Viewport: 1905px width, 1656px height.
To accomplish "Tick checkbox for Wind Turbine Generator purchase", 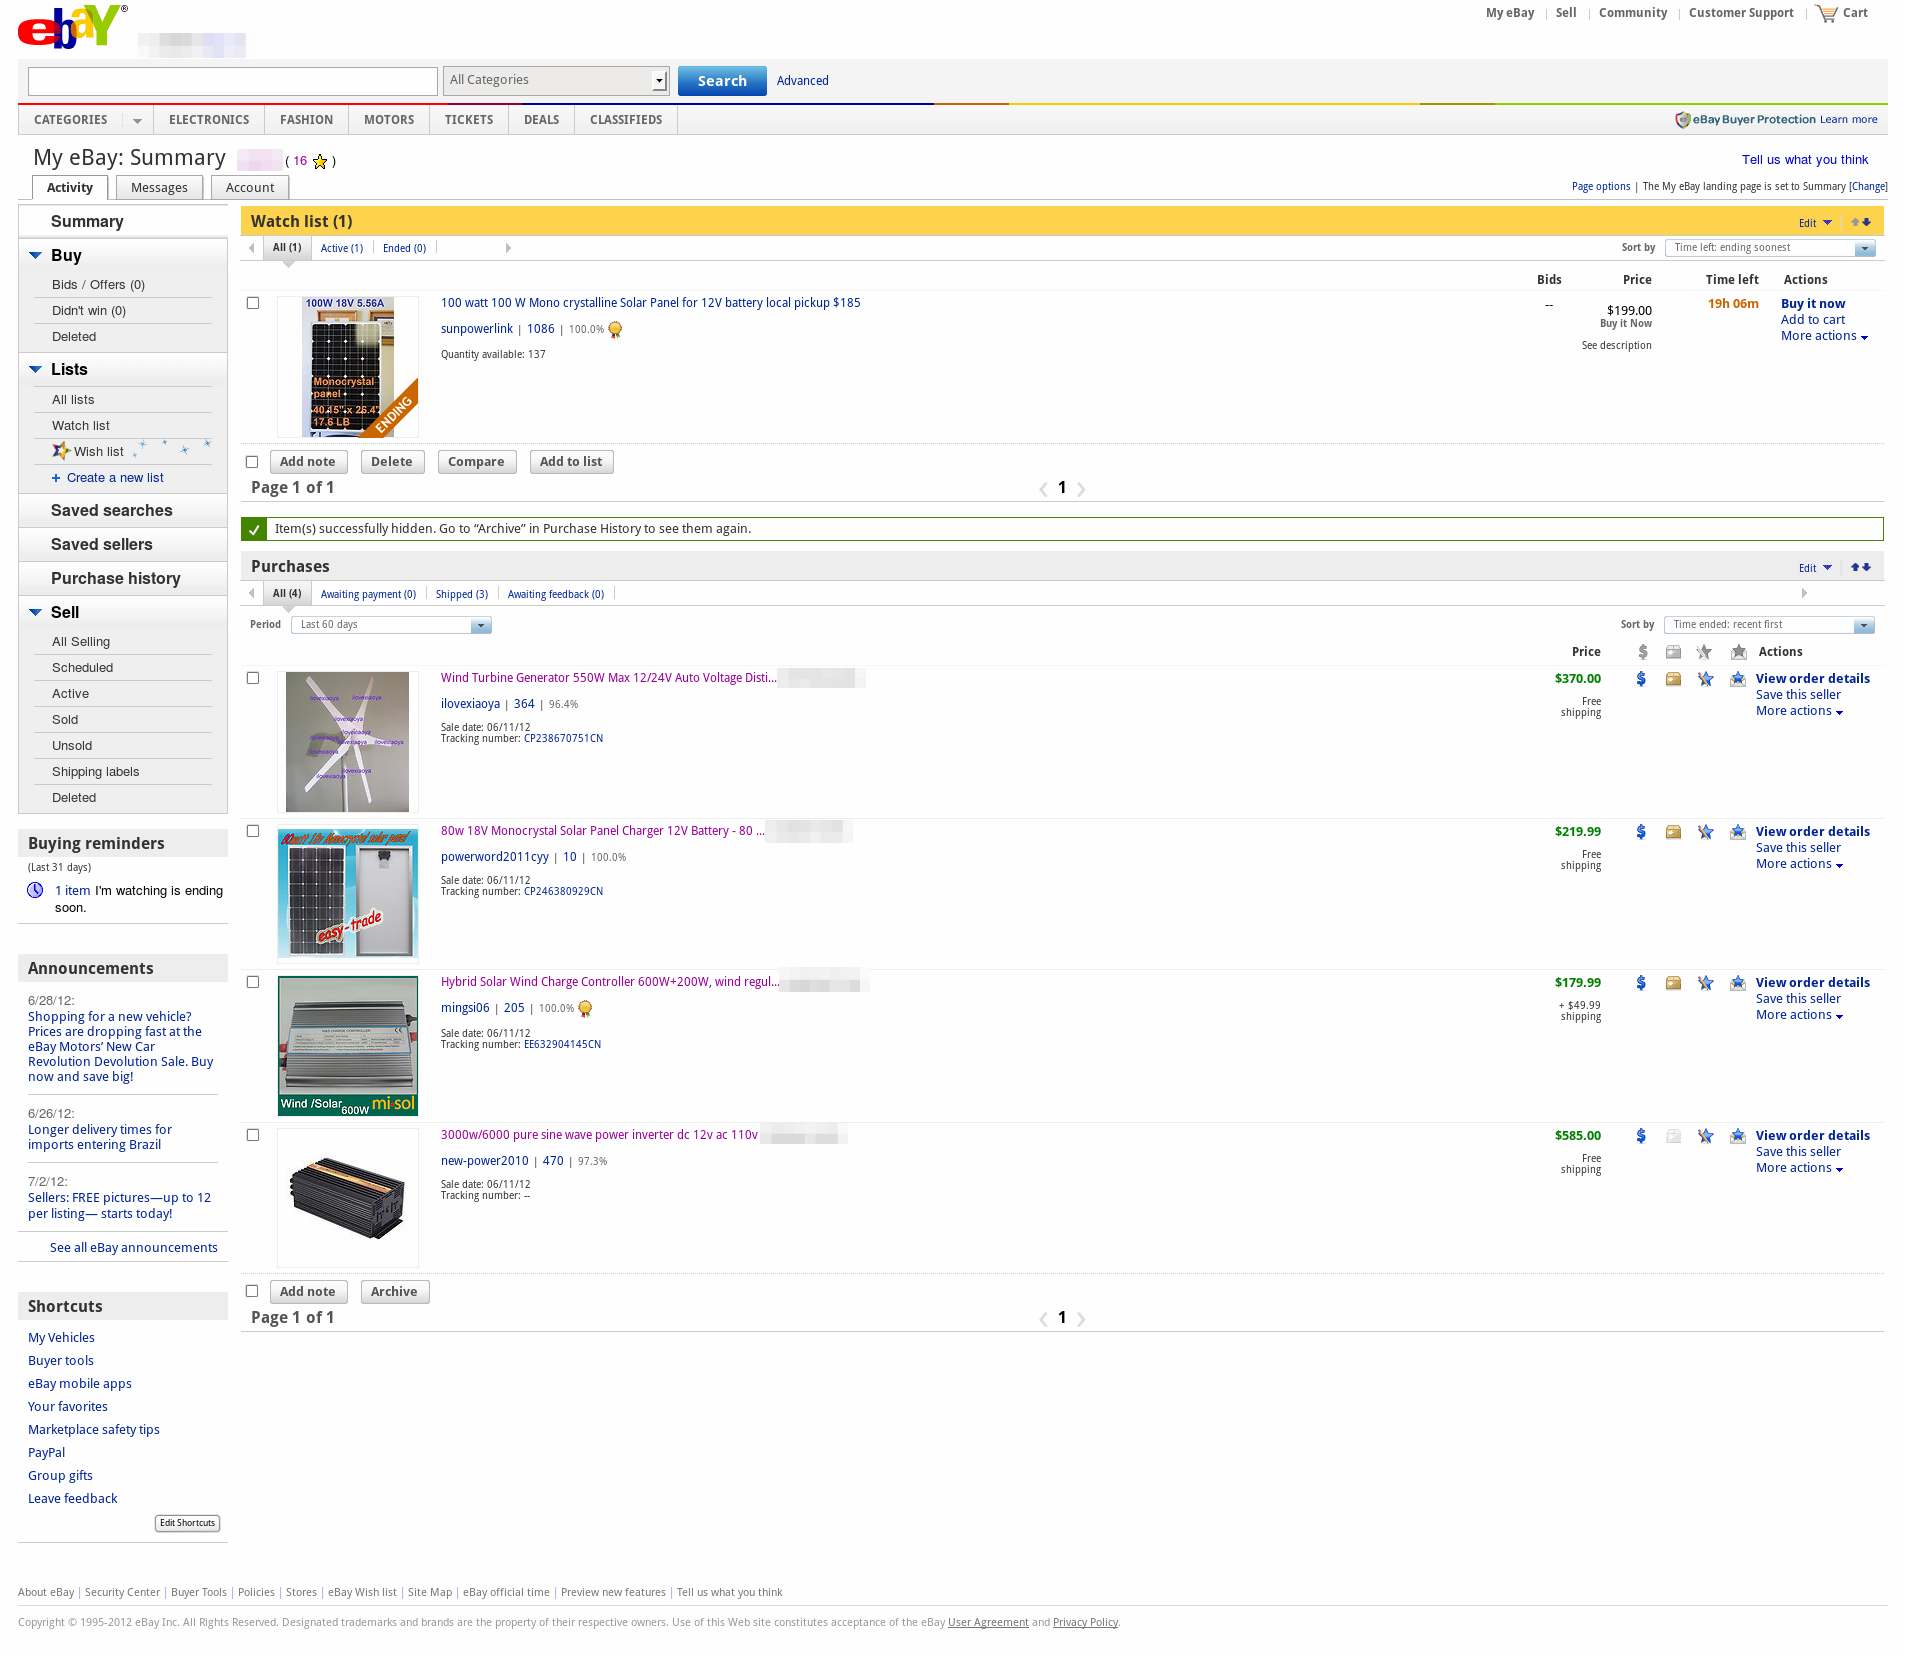I will [x=253, y=678].
